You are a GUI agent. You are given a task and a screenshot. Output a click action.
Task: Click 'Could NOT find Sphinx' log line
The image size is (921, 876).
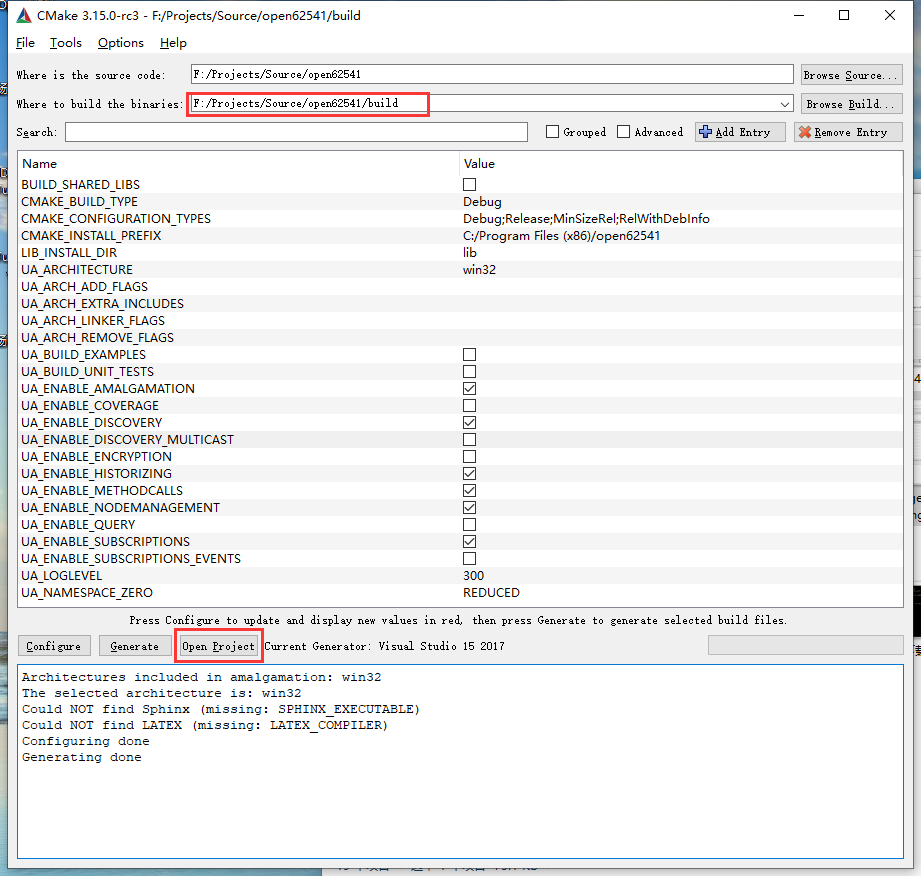(x=221, y=709)
